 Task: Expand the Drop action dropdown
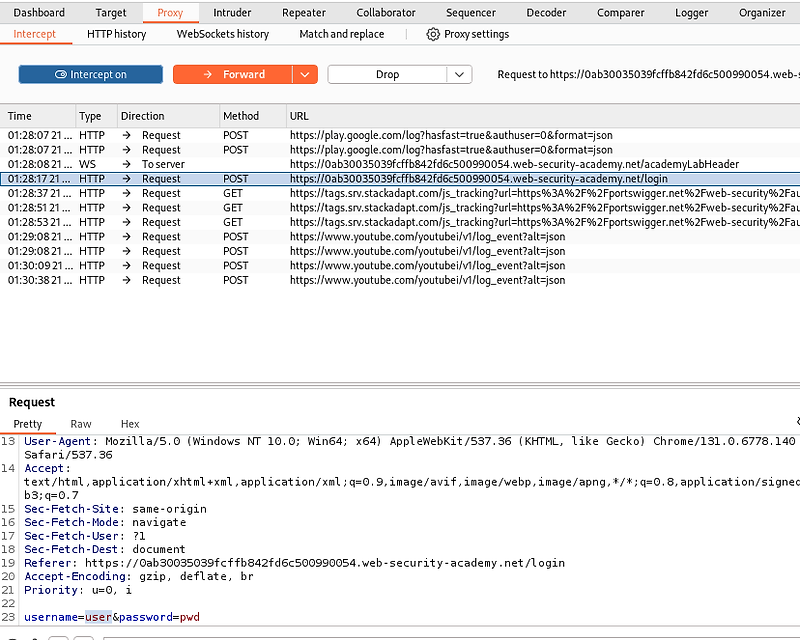(458, 73)
